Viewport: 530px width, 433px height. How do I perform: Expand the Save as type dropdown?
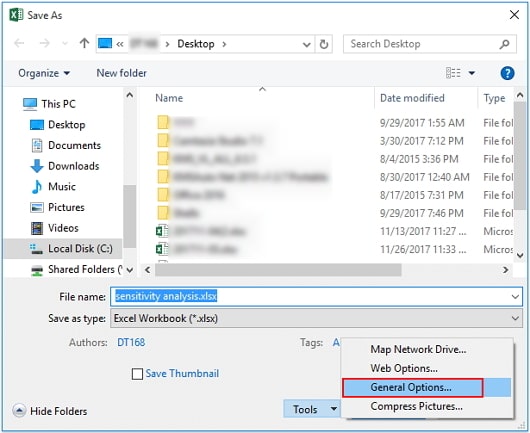point(515,318)
